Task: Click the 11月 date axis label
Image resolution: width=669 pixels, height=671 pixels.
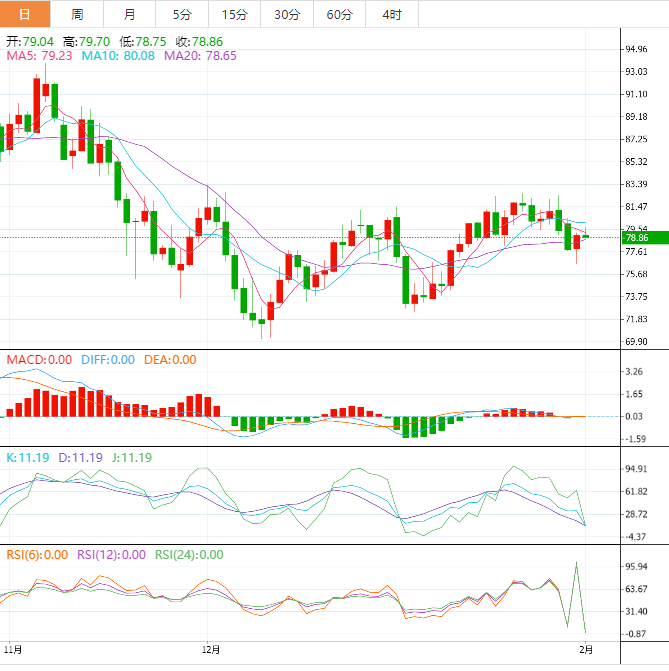Action: 13,650
